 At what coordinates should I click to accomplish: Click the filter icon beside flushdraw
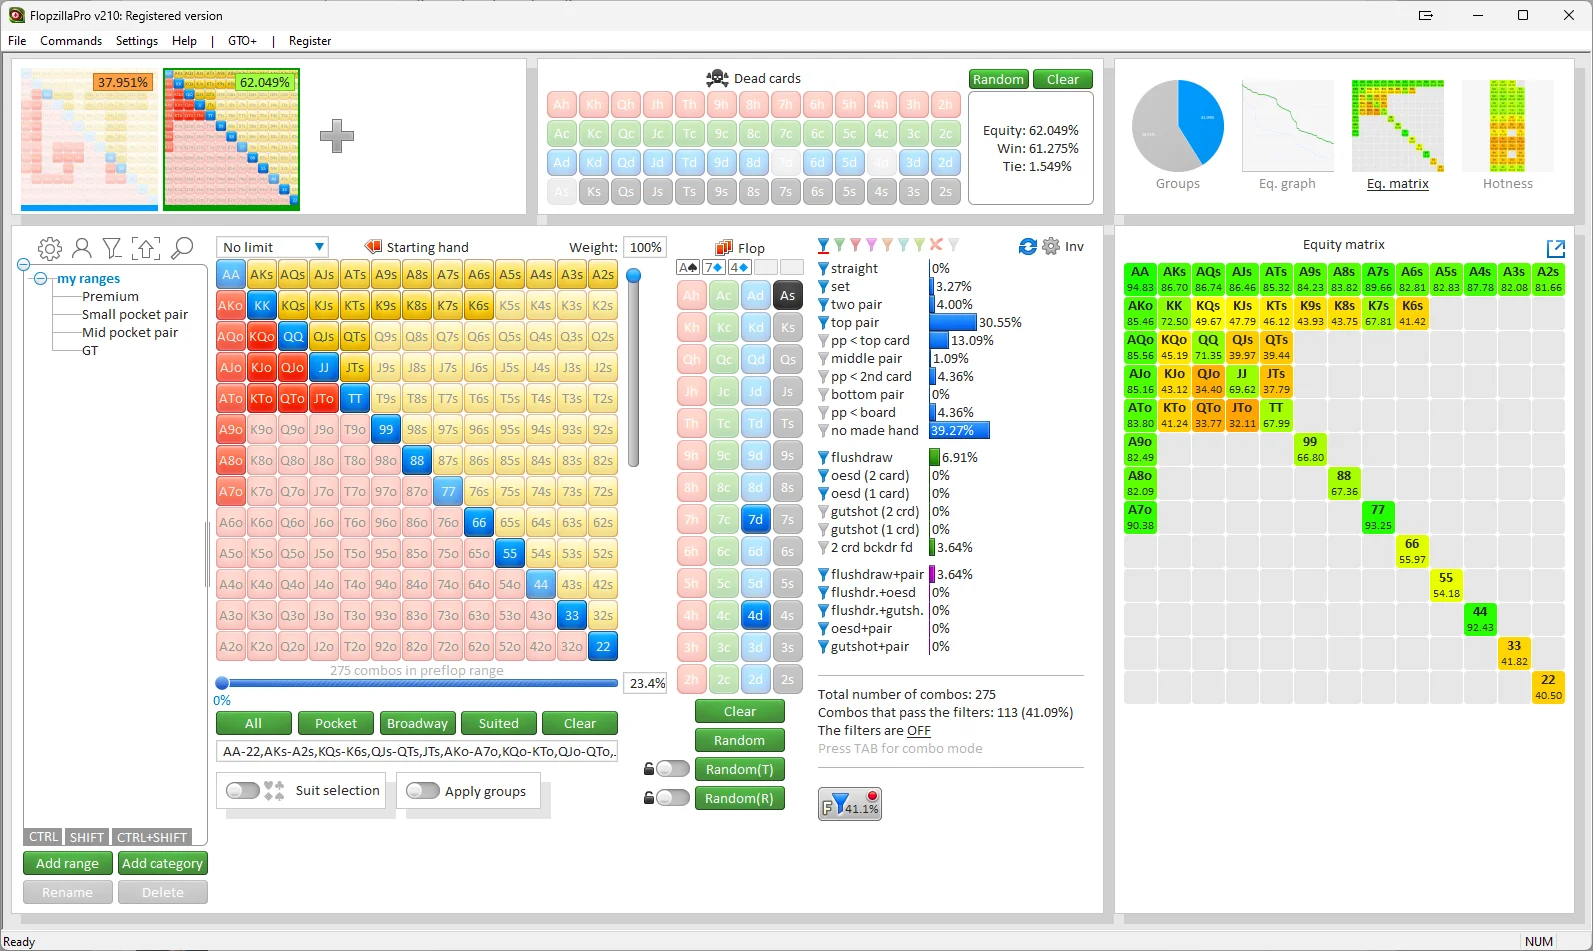point(823,458)
